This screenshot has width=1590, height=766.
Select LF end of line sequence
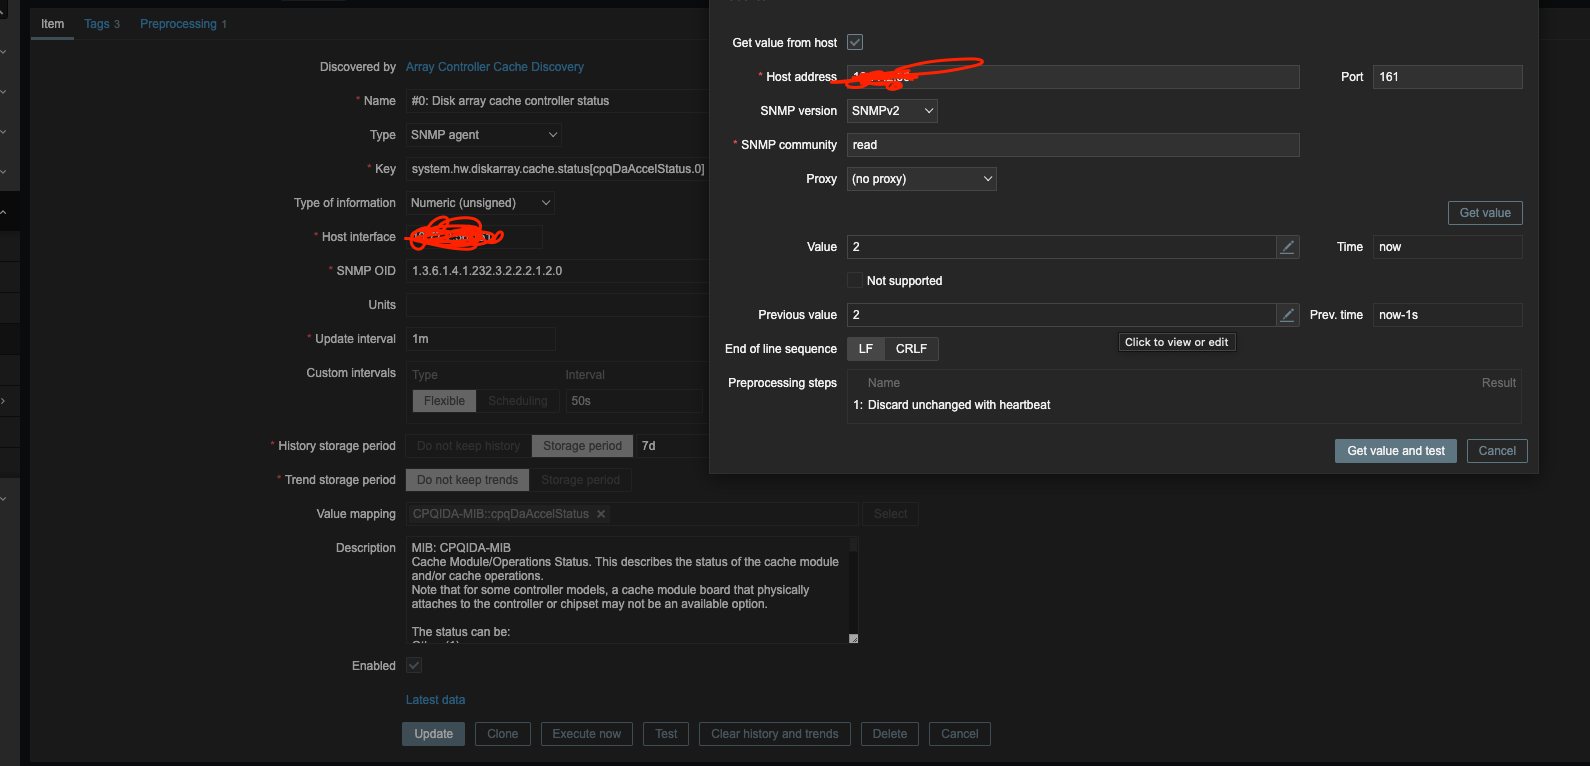(866, 349)
